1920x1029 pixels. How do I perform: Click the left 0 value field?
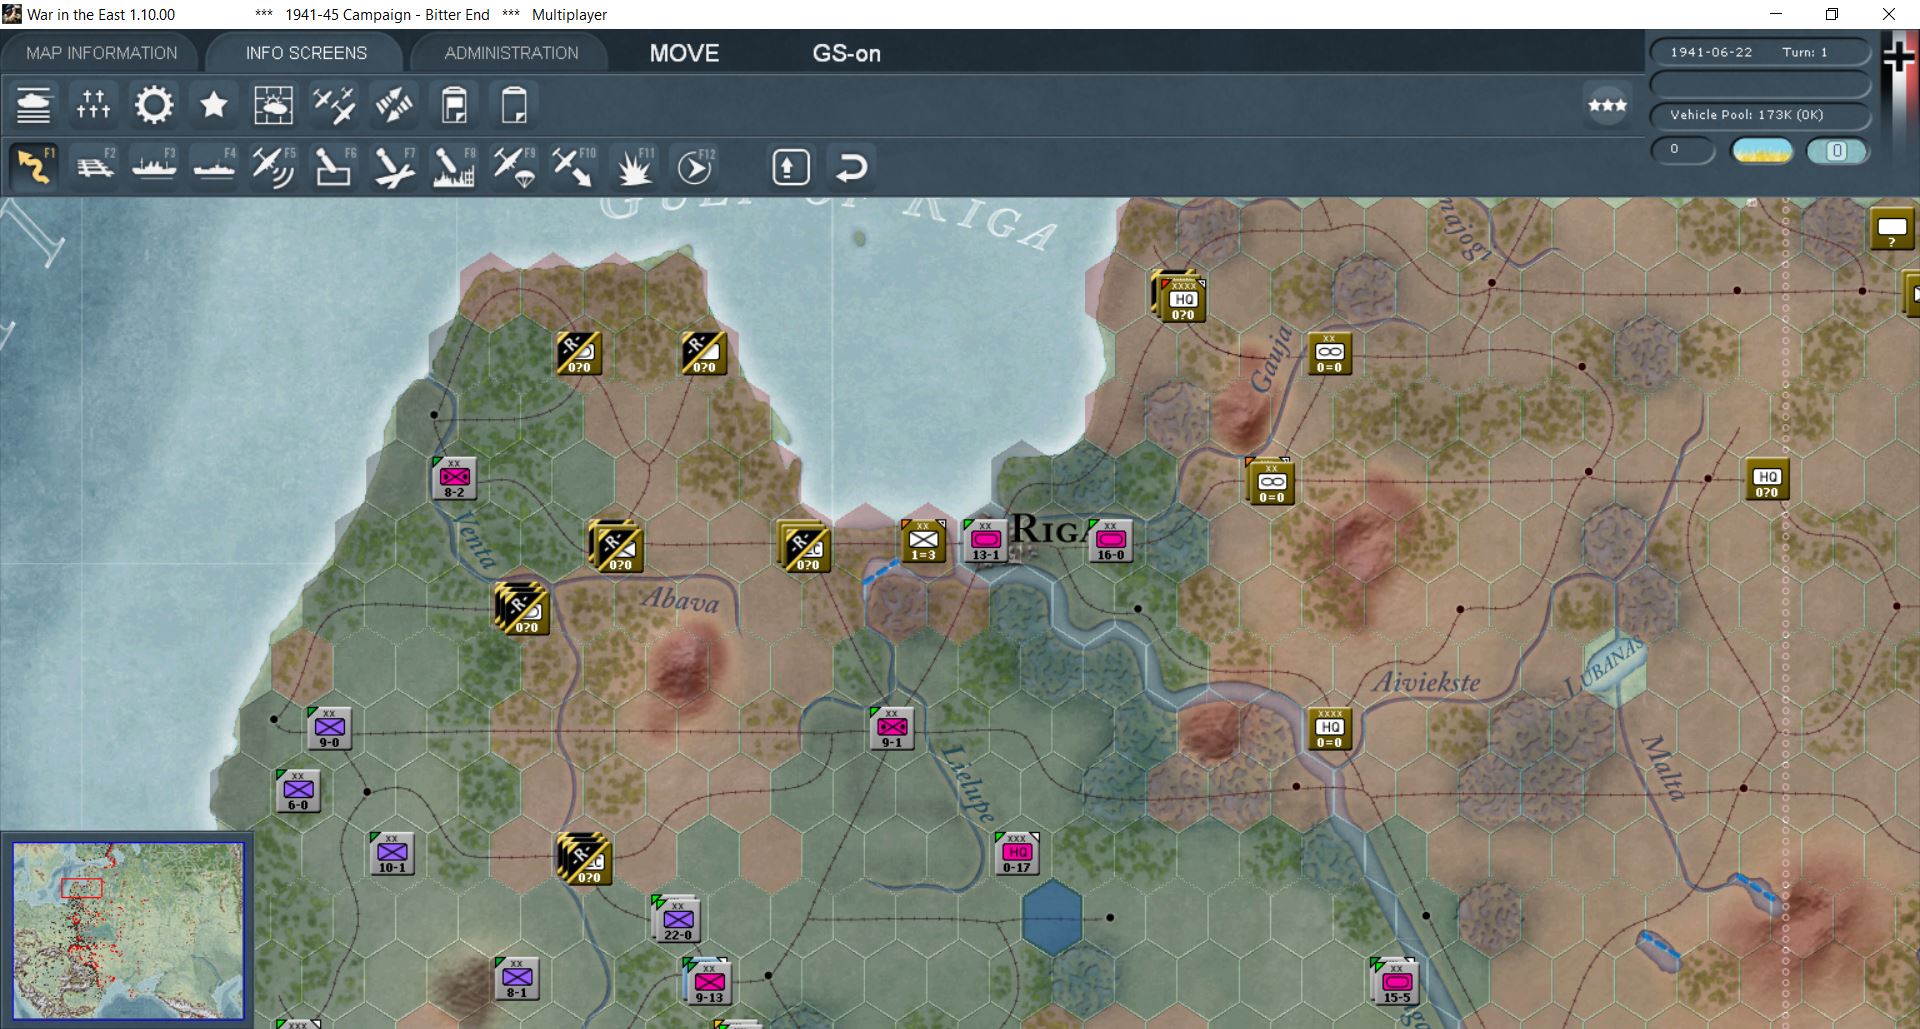pos(1683,150)
